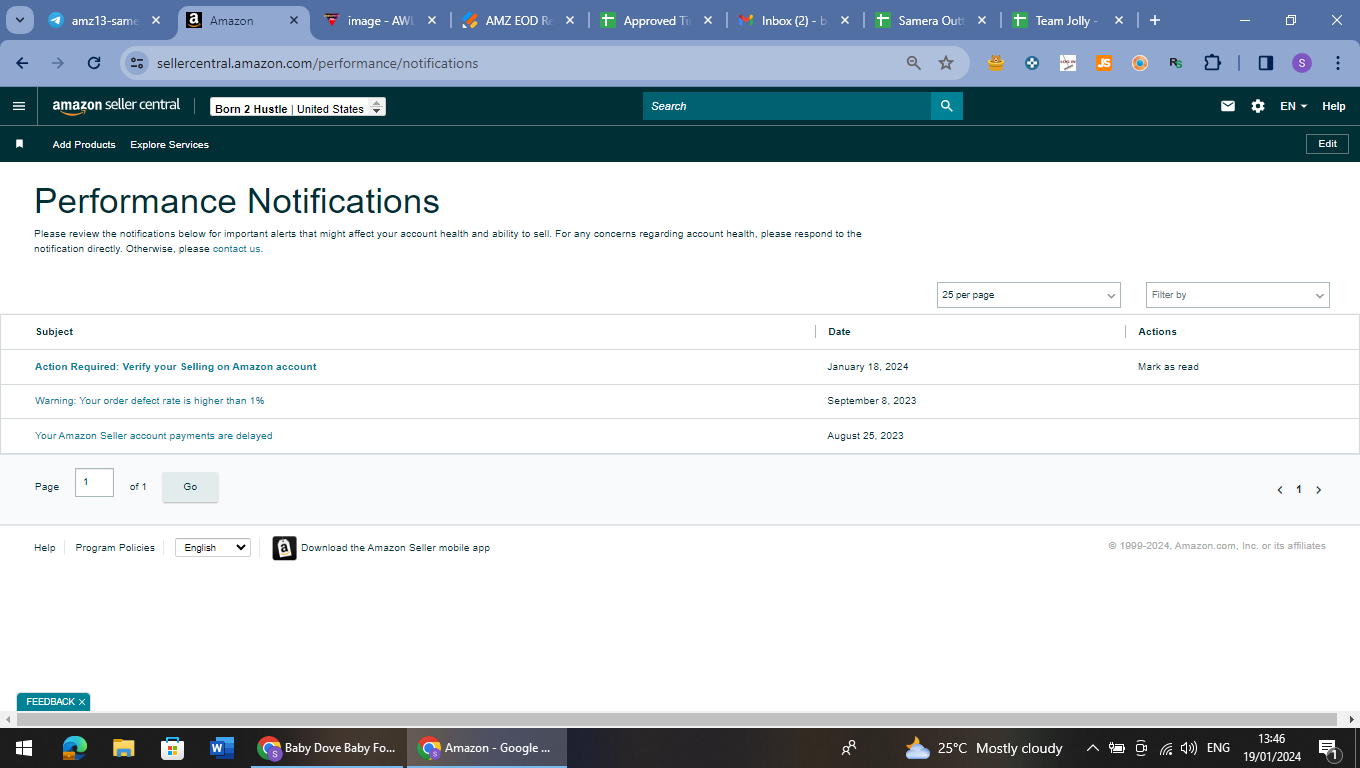
Task: Click the page number input box
Action: 94,483
